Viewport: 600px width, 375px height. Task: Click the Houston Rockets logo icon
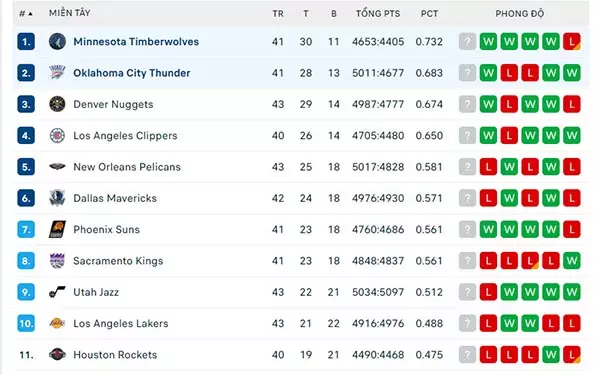pyautogui.click(x=57, y=354)
